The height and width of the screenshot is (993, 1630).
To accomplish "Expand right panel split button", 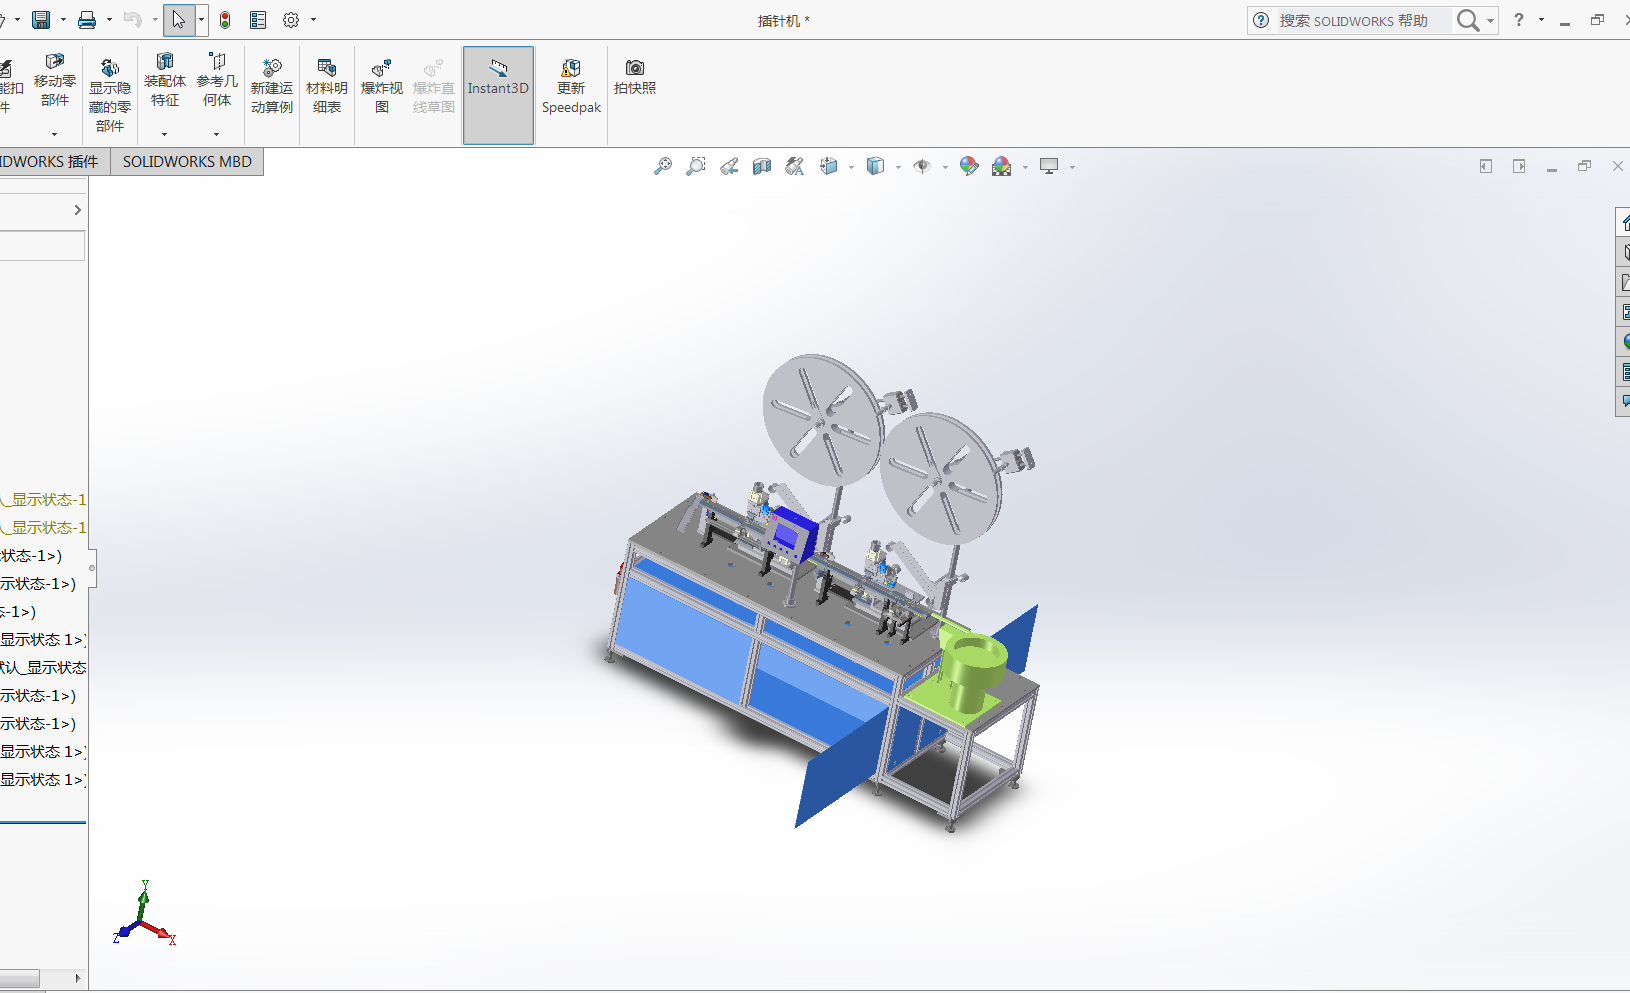I will click(1519, 167).
